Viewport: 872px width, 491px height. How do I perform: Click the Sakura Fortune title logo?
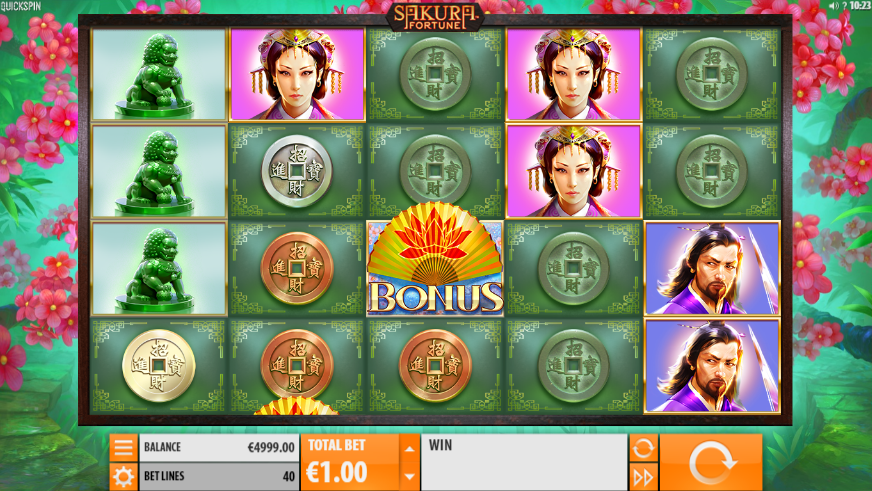435,17
